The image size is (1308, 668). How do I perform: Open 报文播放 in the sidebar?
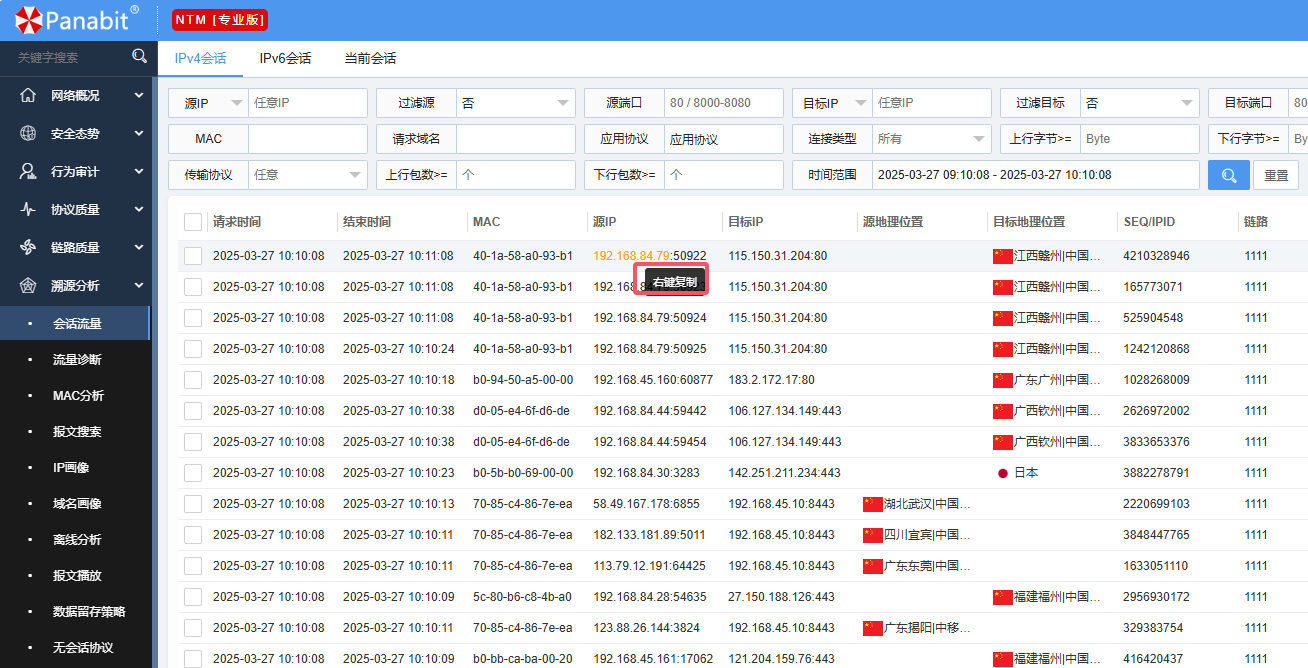(x=76, y=576)
